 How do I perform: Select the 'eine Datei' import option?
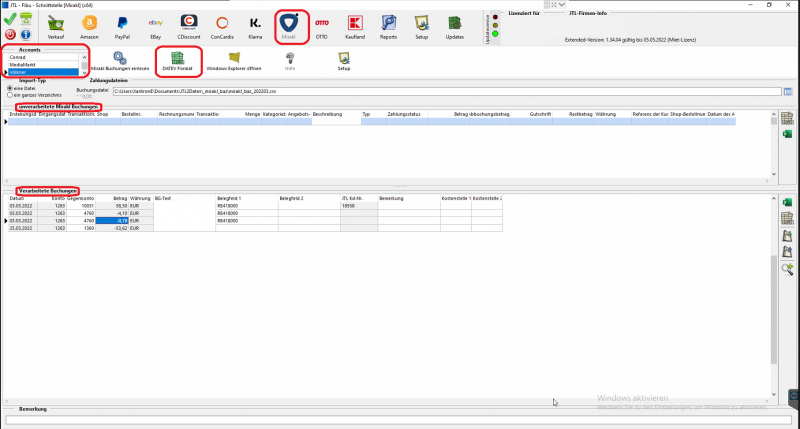coord(9,89)
